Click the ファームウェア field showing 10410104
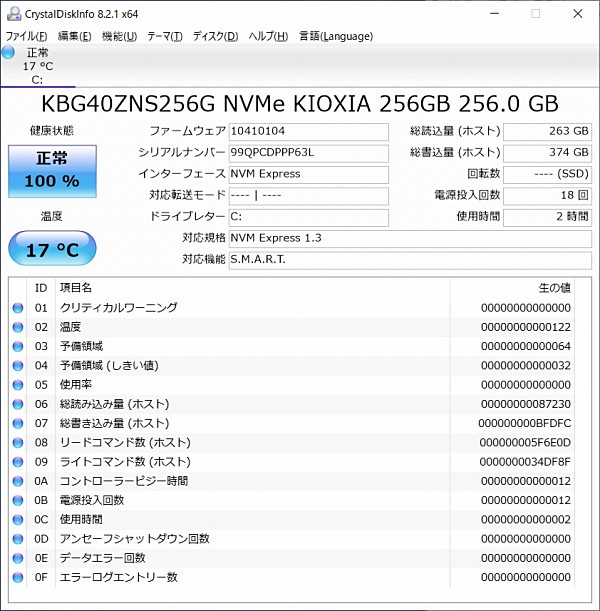 click(x=307, y=132)
